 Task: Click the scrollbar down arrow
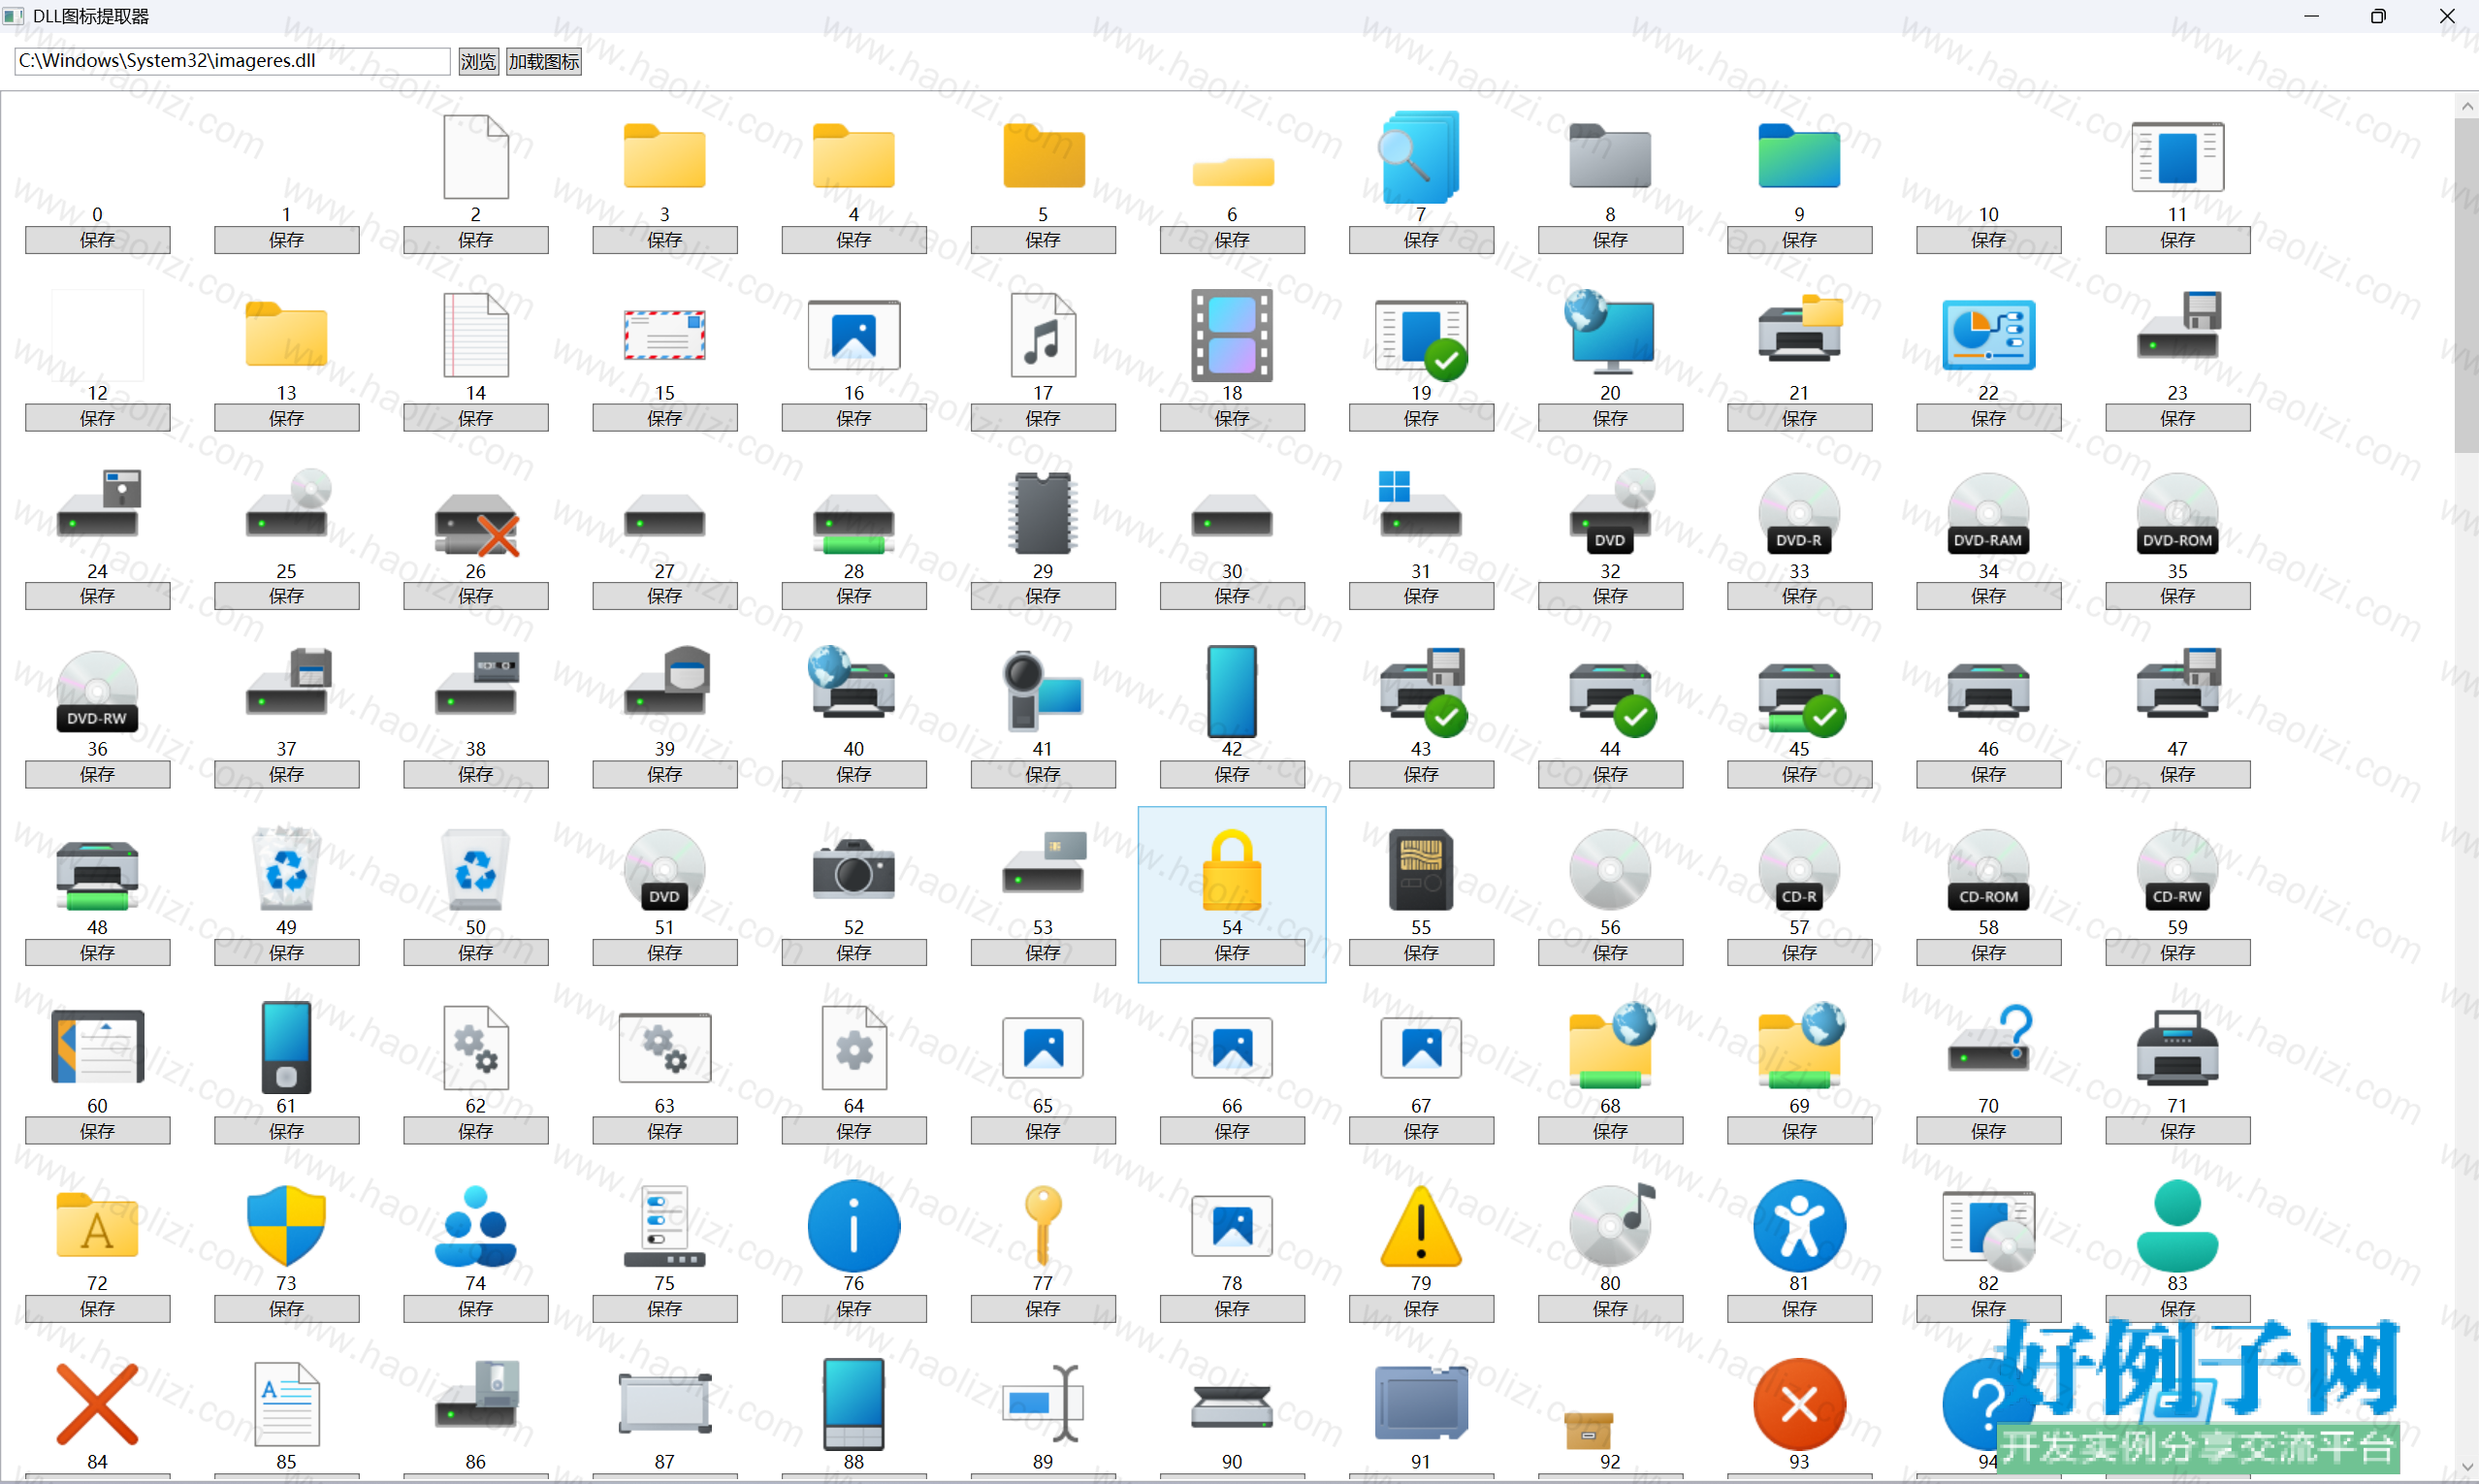click(2466, 1468)
